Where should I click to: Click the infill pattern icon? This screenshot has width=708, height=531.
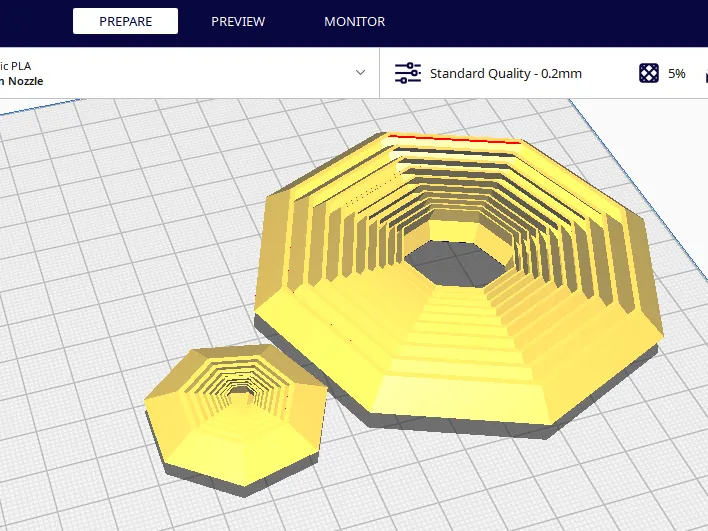[x=649, y=73]
